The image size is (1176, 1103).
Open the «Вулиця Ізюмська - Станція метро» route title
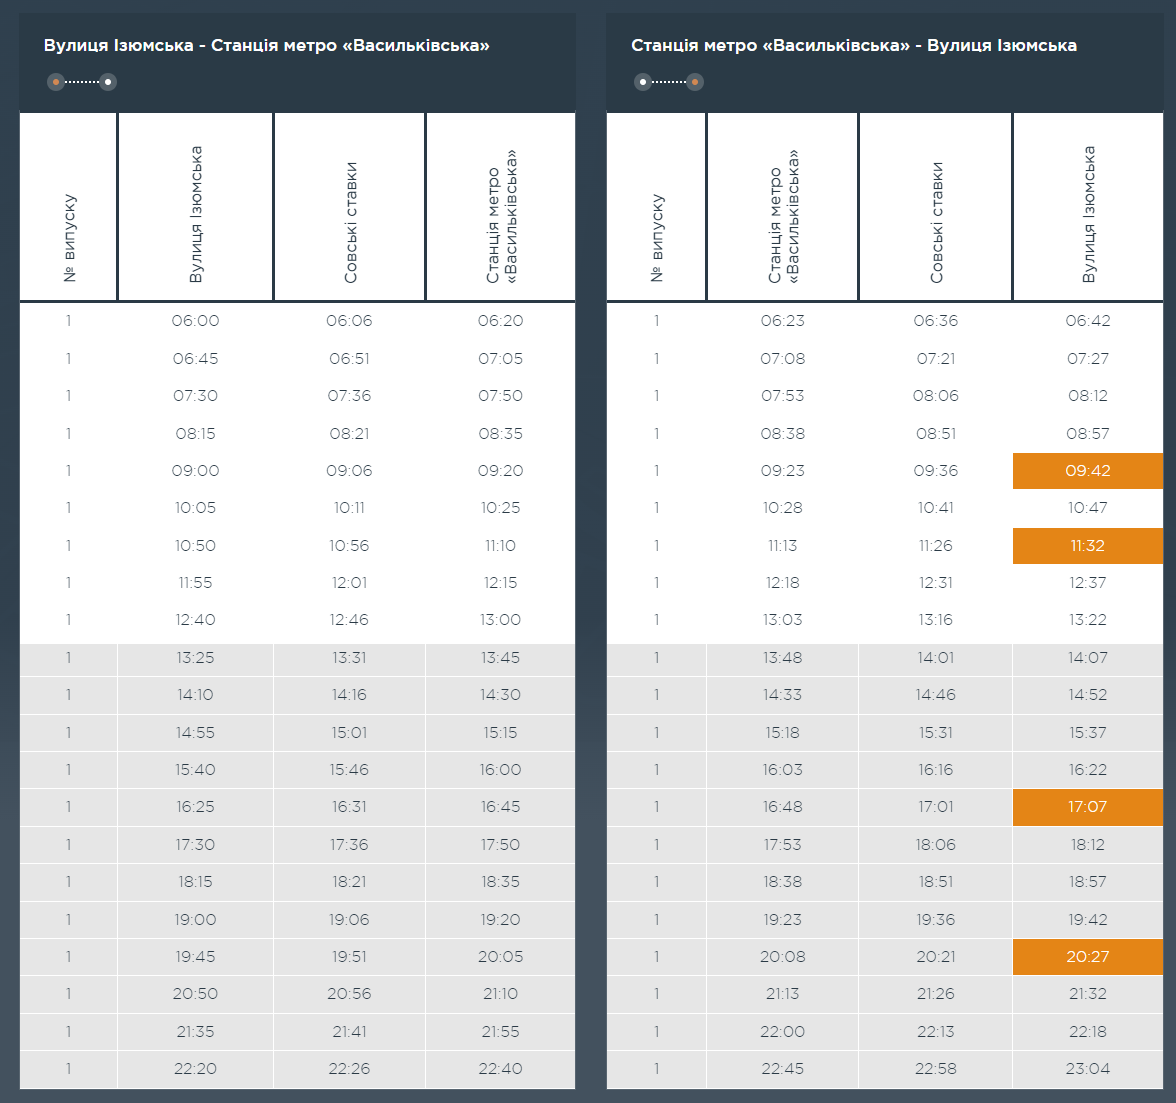coord(266,45)
